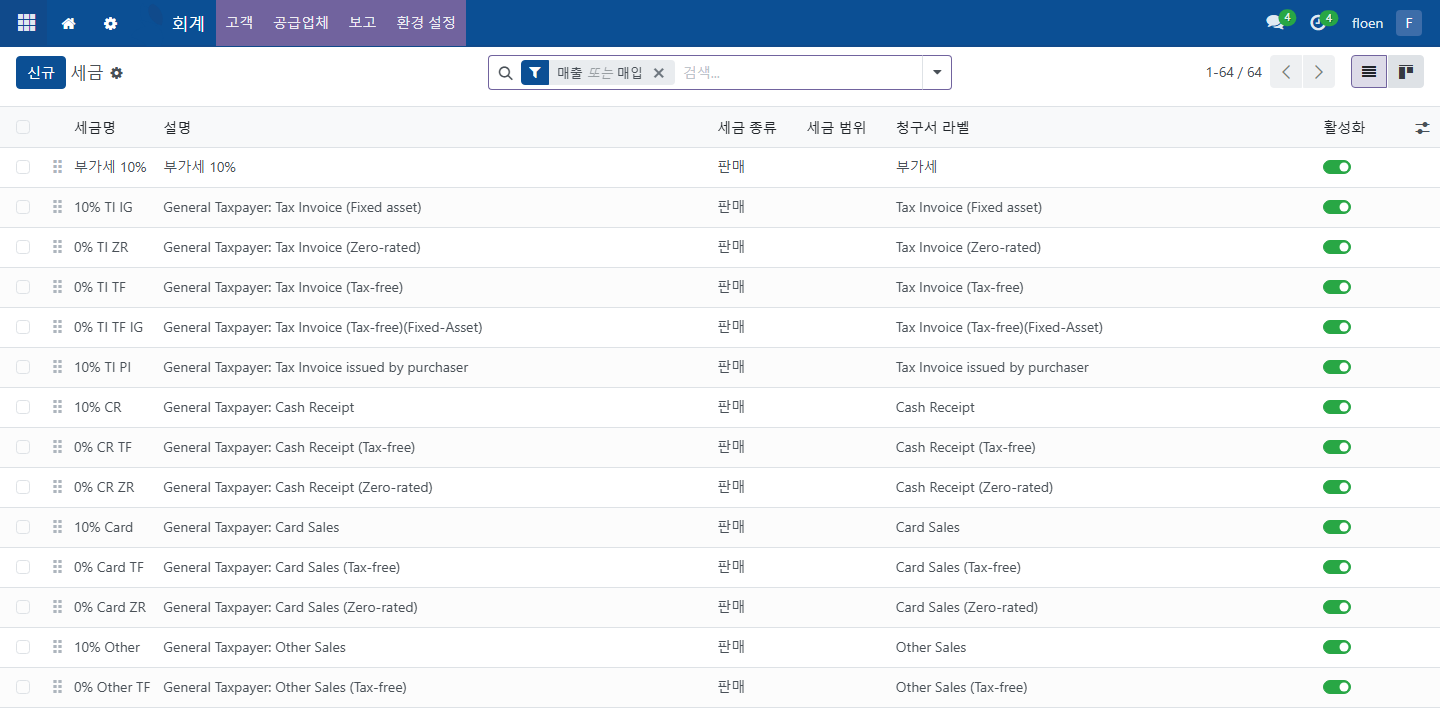
Task: Open the 0% TI TF IG tax row
Action: [720, 327]
